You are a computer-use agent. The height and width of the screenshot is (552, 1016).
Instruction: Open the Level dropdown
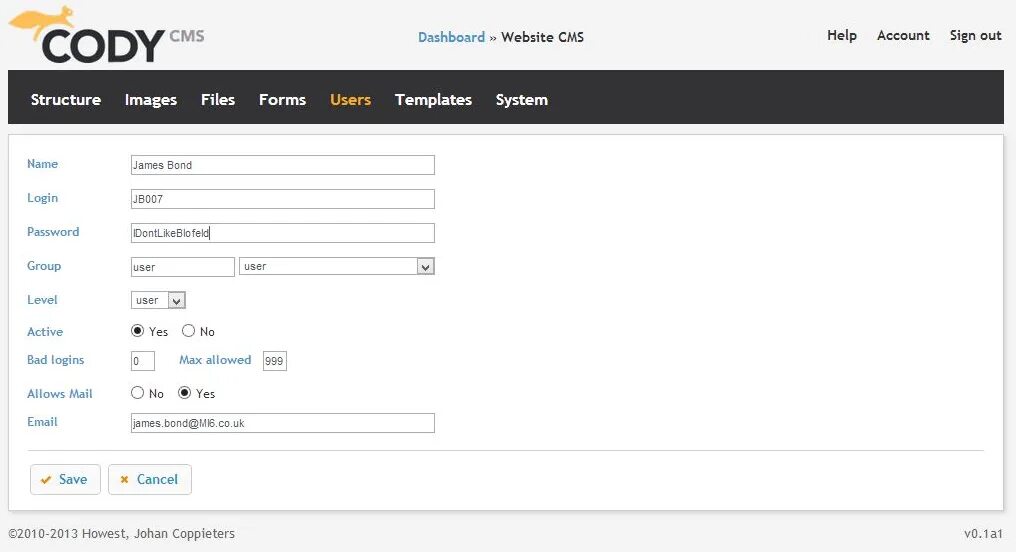click(158, 300)
